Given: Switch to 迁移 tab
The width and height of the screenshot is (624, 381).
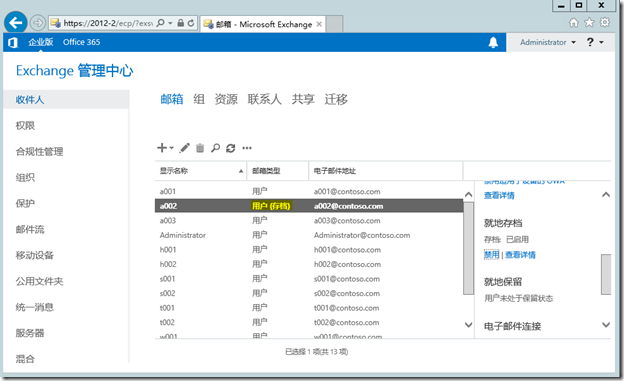Looking at the screenshot, I should (336, 99).
